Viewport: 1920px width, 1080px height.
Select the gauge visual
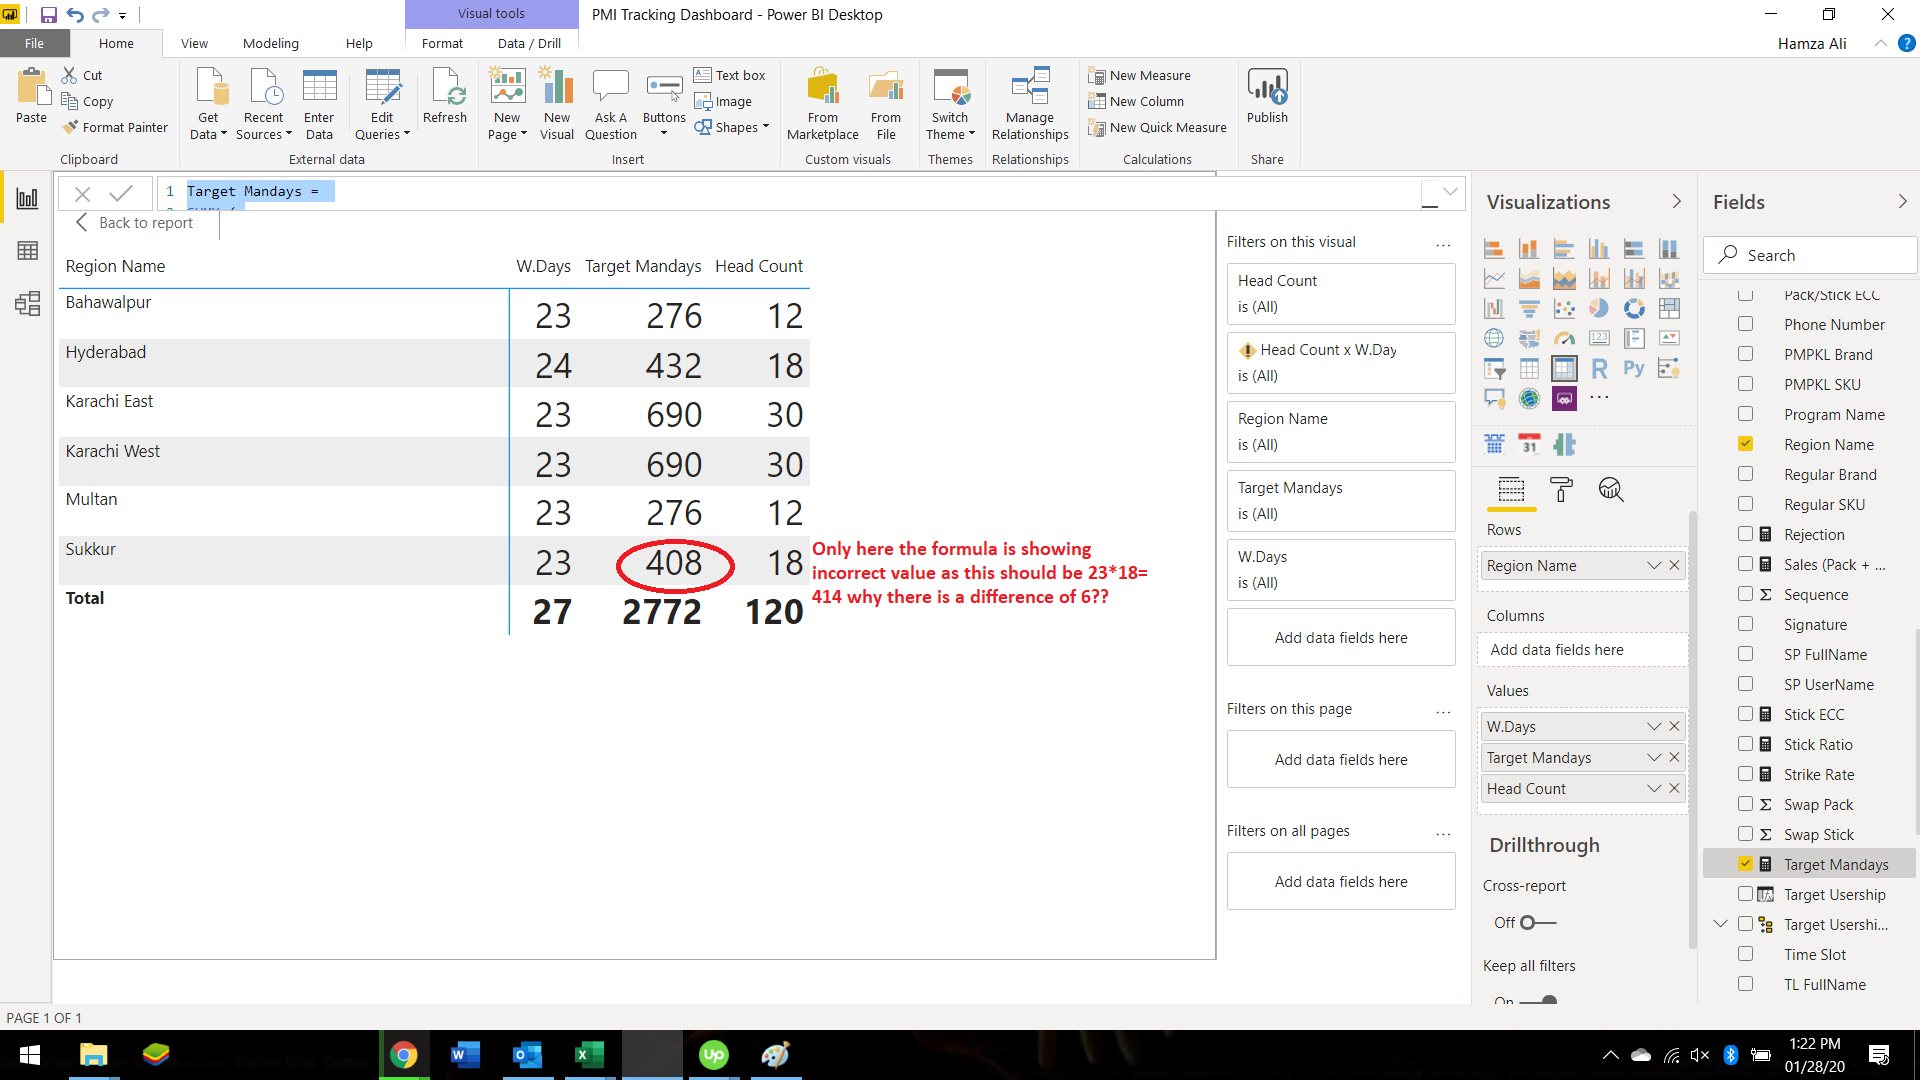(x=1564, y=338)
